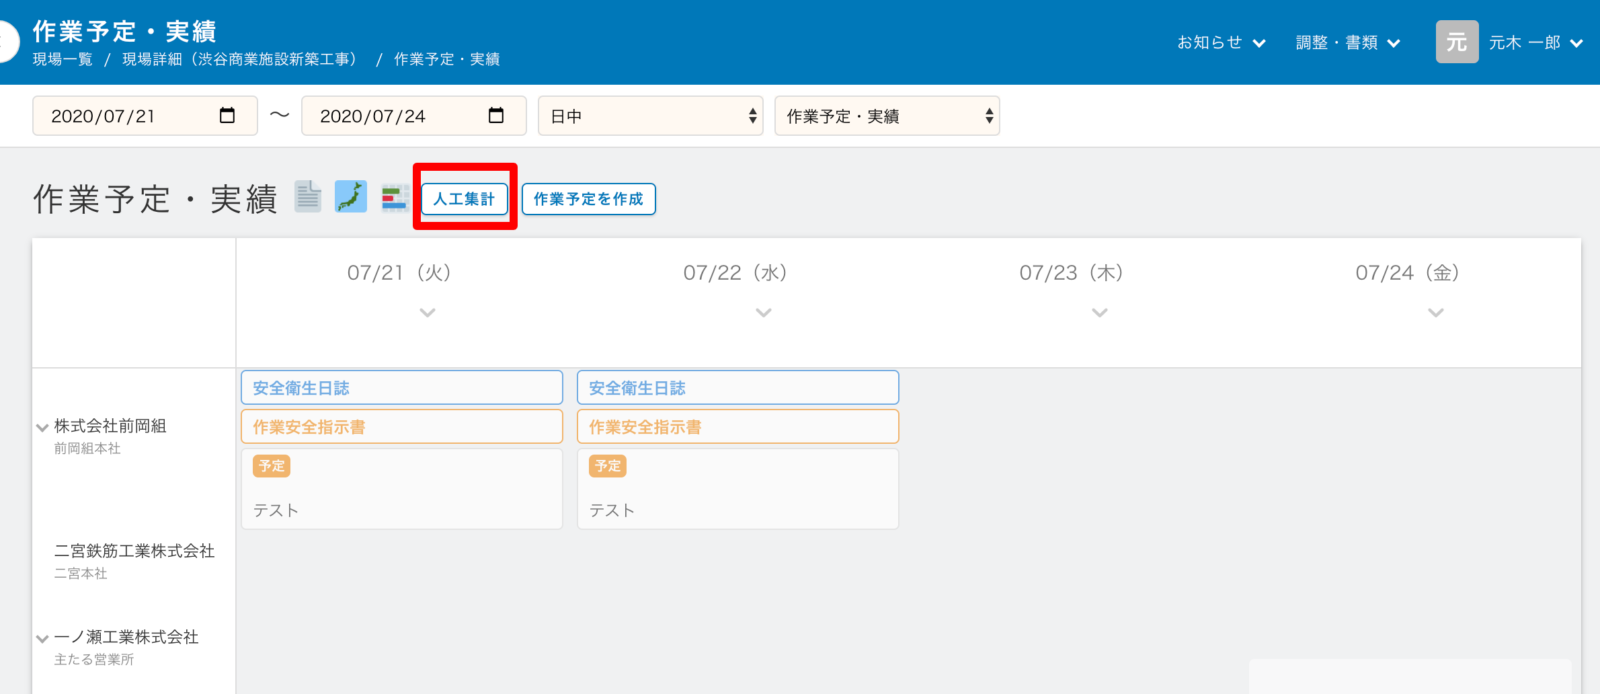Click the 2020/07/21 start date field
Viewport: 1600px width, 694px height.
(145, 116)
